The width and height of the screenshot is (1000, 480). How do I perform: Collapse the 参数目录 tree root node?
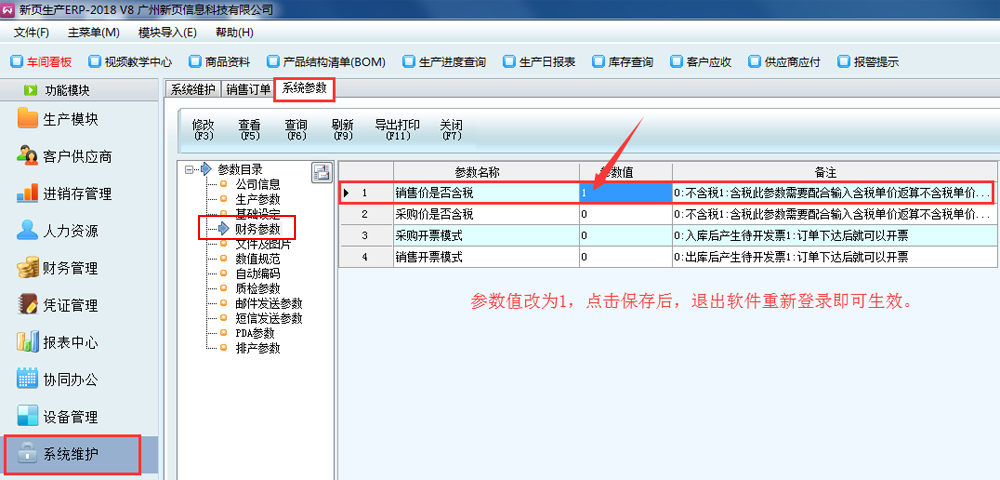[189, 169]
